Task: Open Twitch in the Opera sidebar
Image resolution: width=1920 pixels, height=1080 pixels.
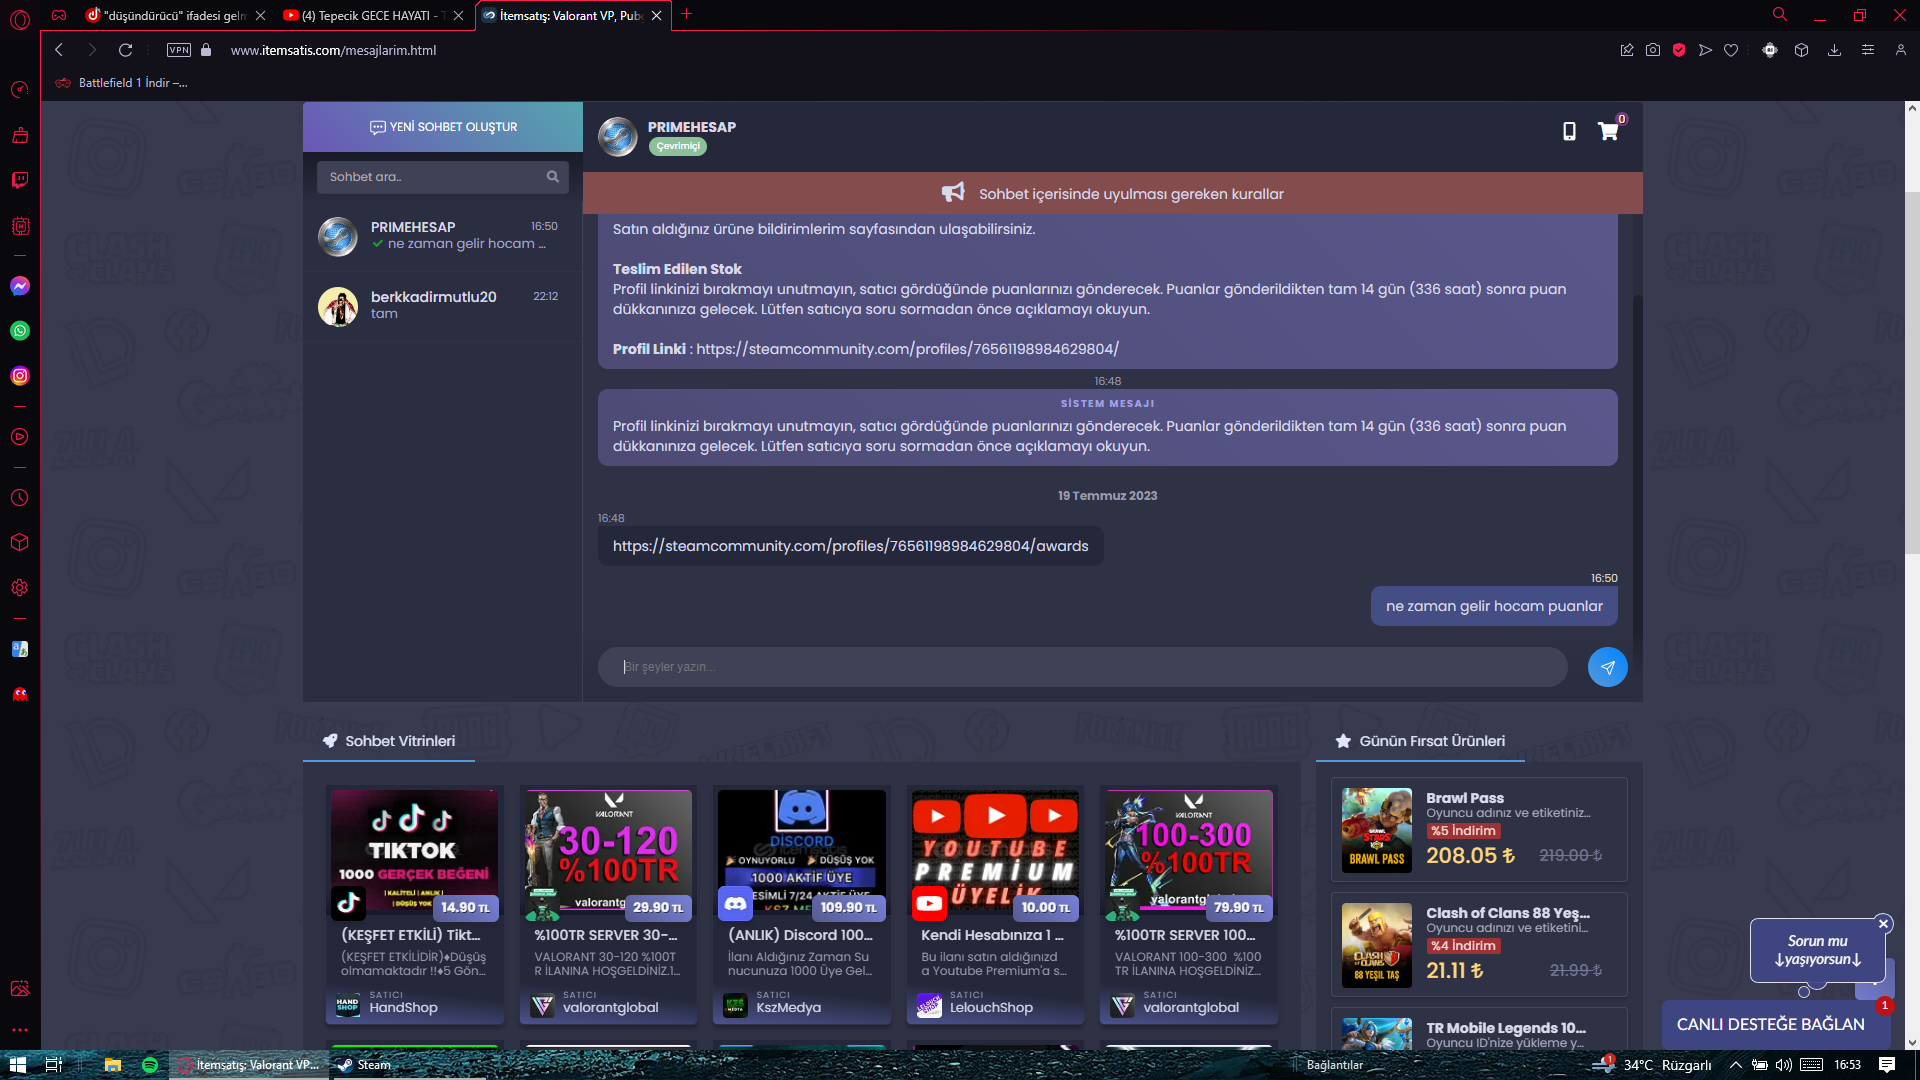Action: tap(20, 180)
